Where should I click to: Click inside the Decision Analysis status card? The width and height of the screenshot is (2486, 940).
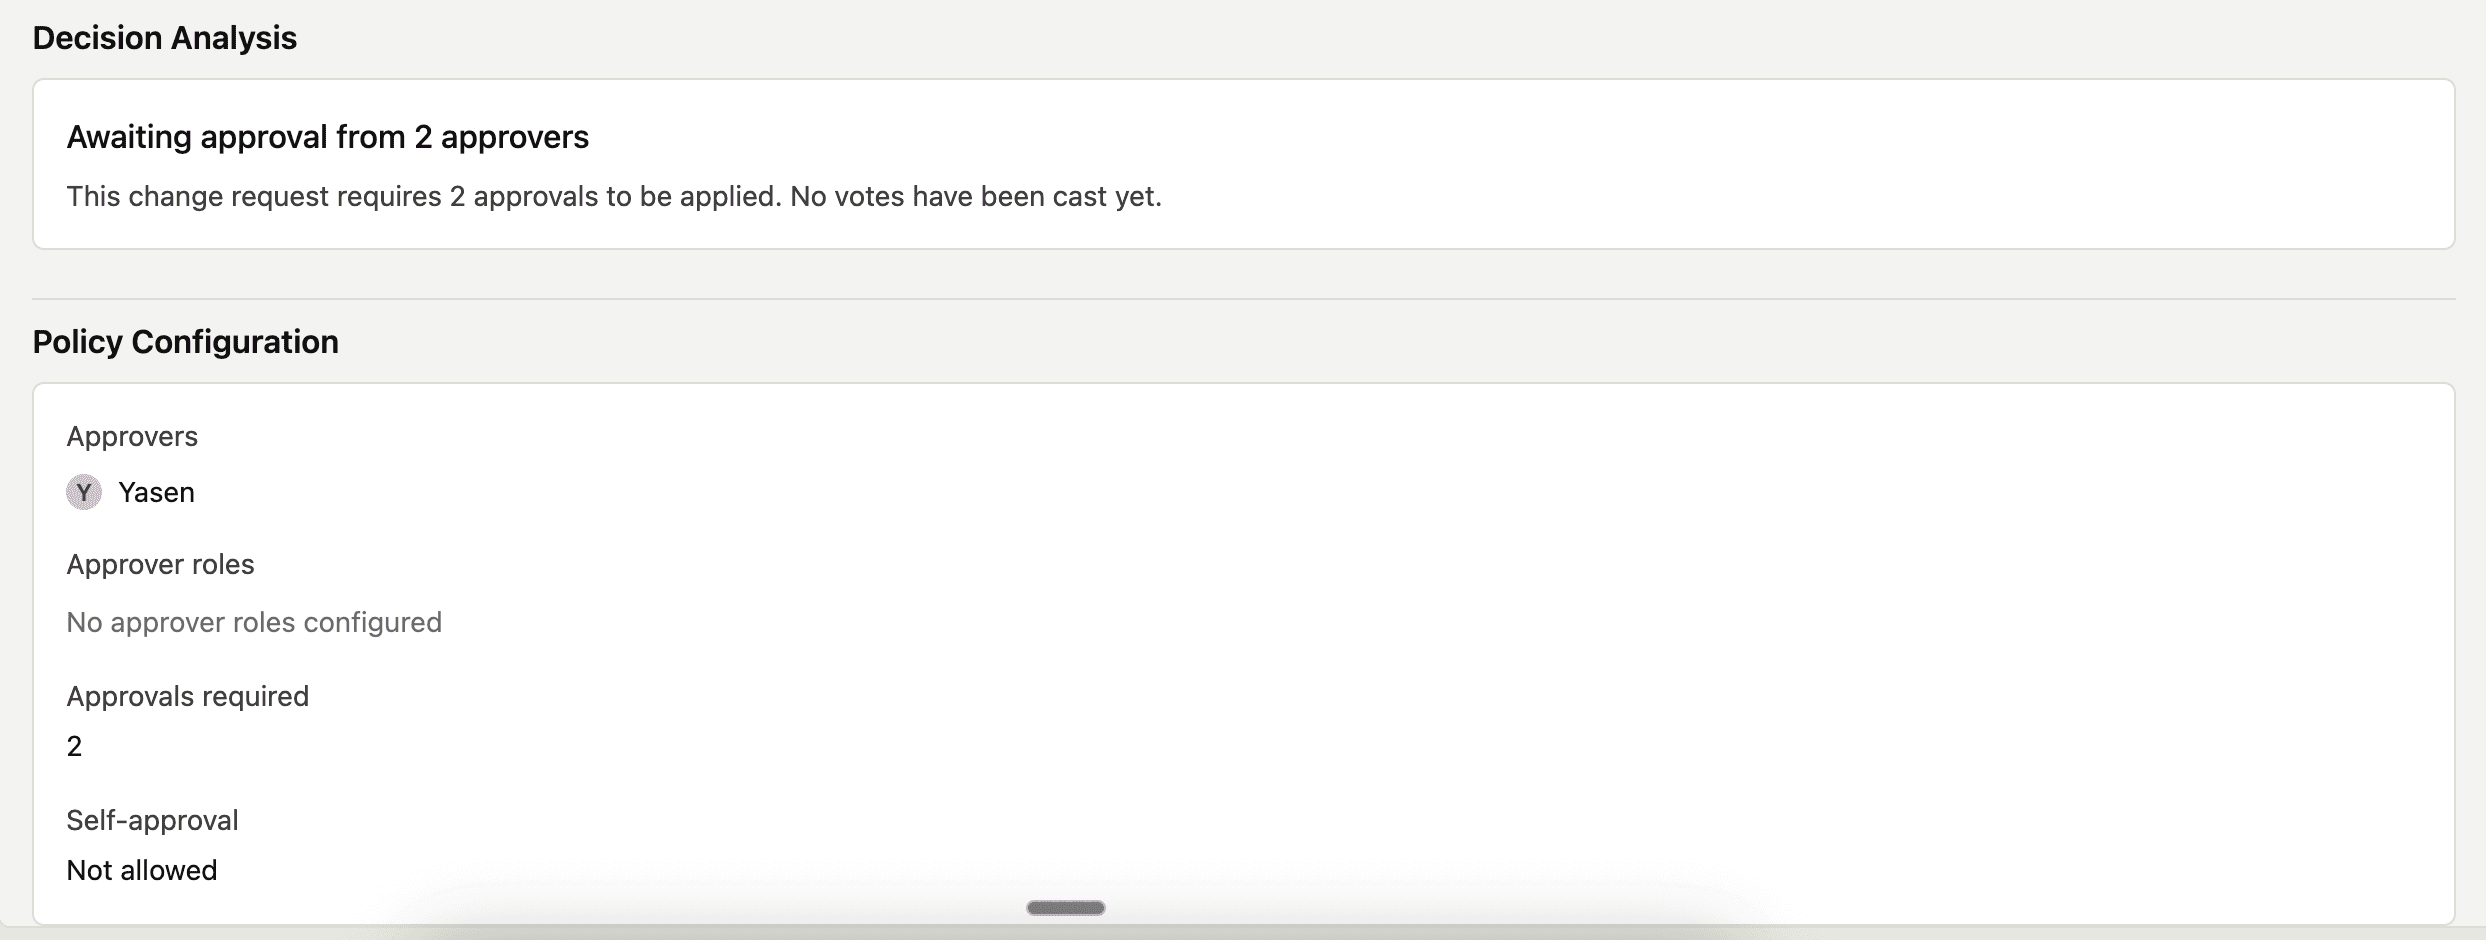tap(1243, 165)
